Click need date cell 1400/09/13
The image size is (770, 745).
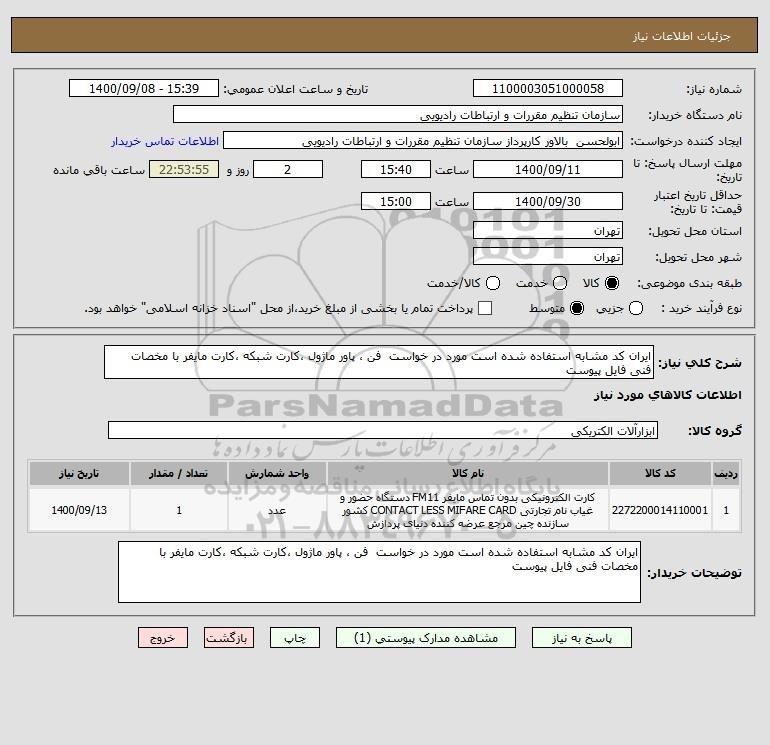[79, 510]
